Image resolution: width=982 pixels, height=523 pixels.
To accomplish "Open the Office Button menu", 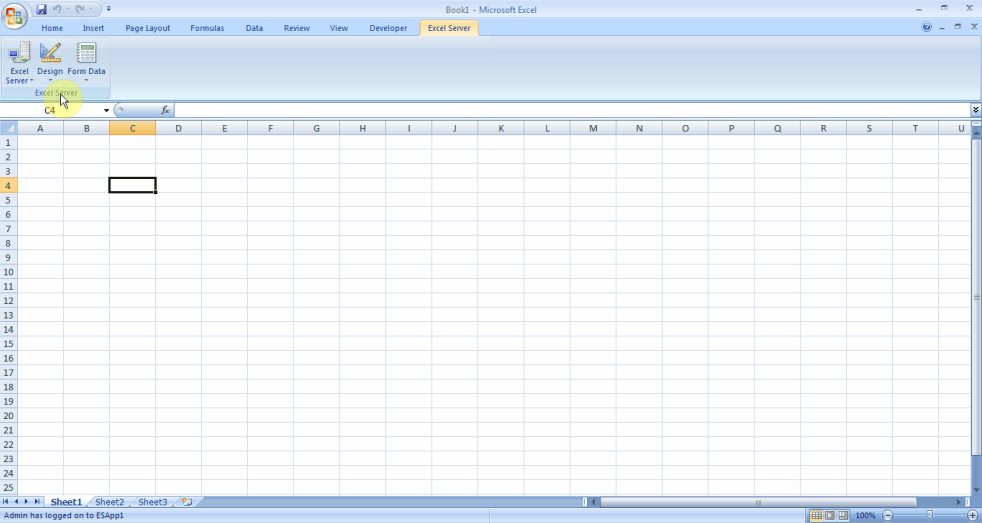I will pos(14,16).
